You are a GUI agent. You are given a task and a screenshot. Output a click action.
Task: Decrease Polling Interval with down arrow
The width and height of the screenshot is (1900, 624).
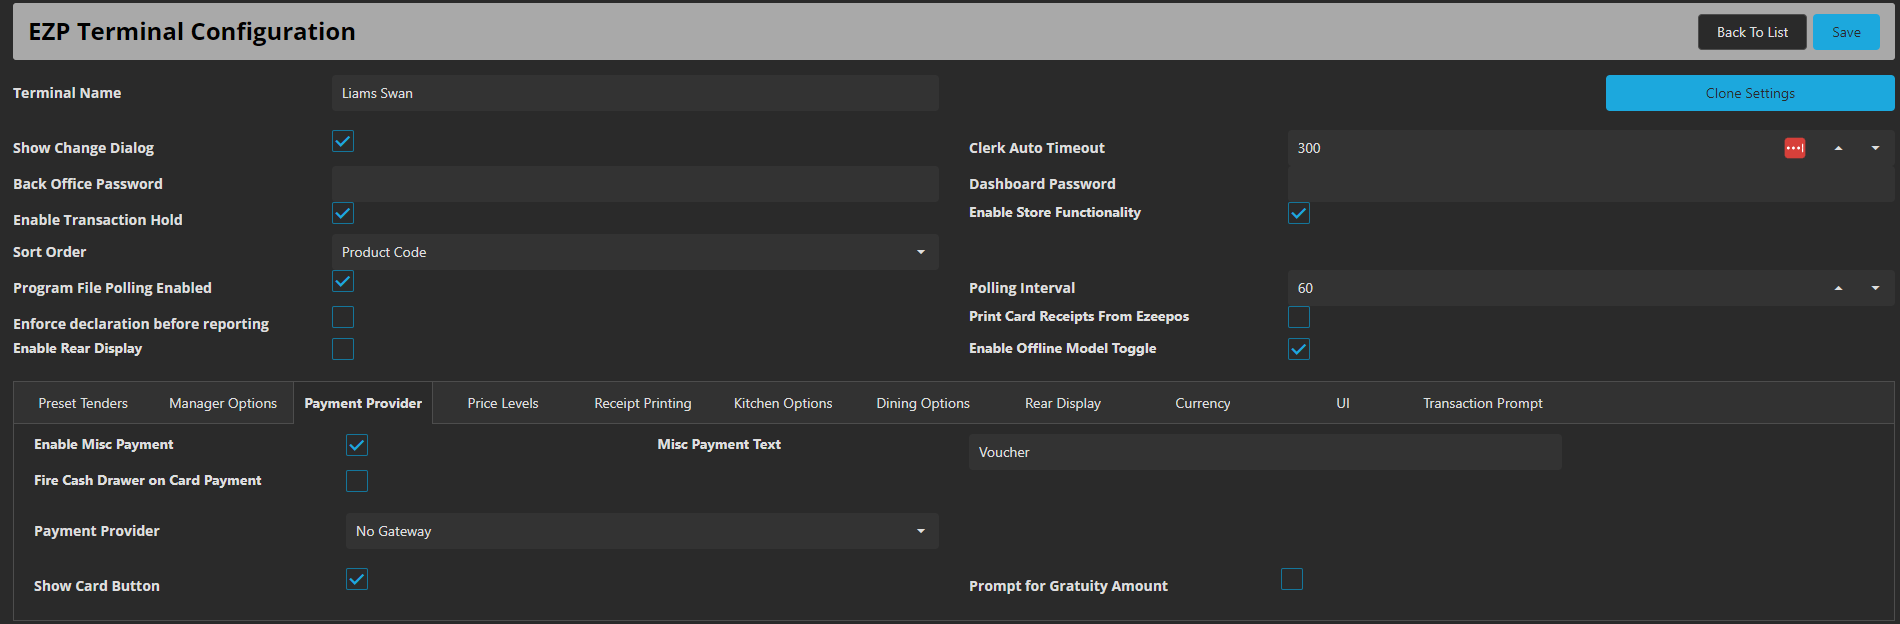pos(1875,288)
